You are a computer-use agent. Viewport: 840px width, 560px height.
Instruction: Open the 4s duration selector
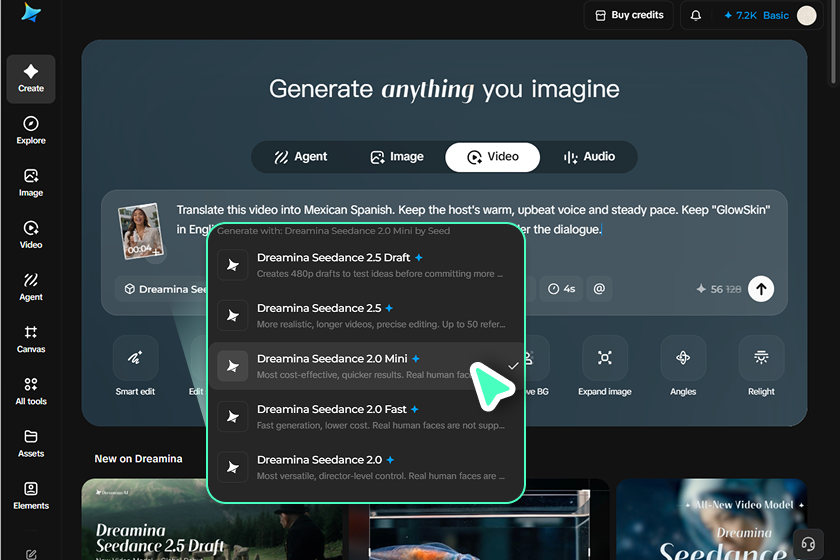[x=561, y=289]
